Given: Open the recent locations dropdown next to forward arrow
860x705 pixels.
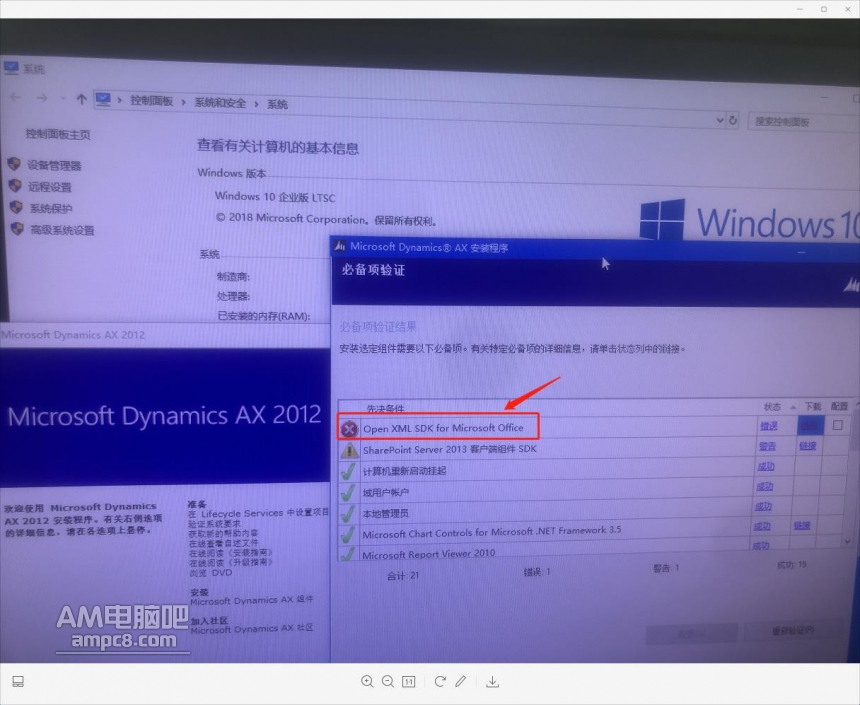Looking at the screenshot, I should pos(63,98).
